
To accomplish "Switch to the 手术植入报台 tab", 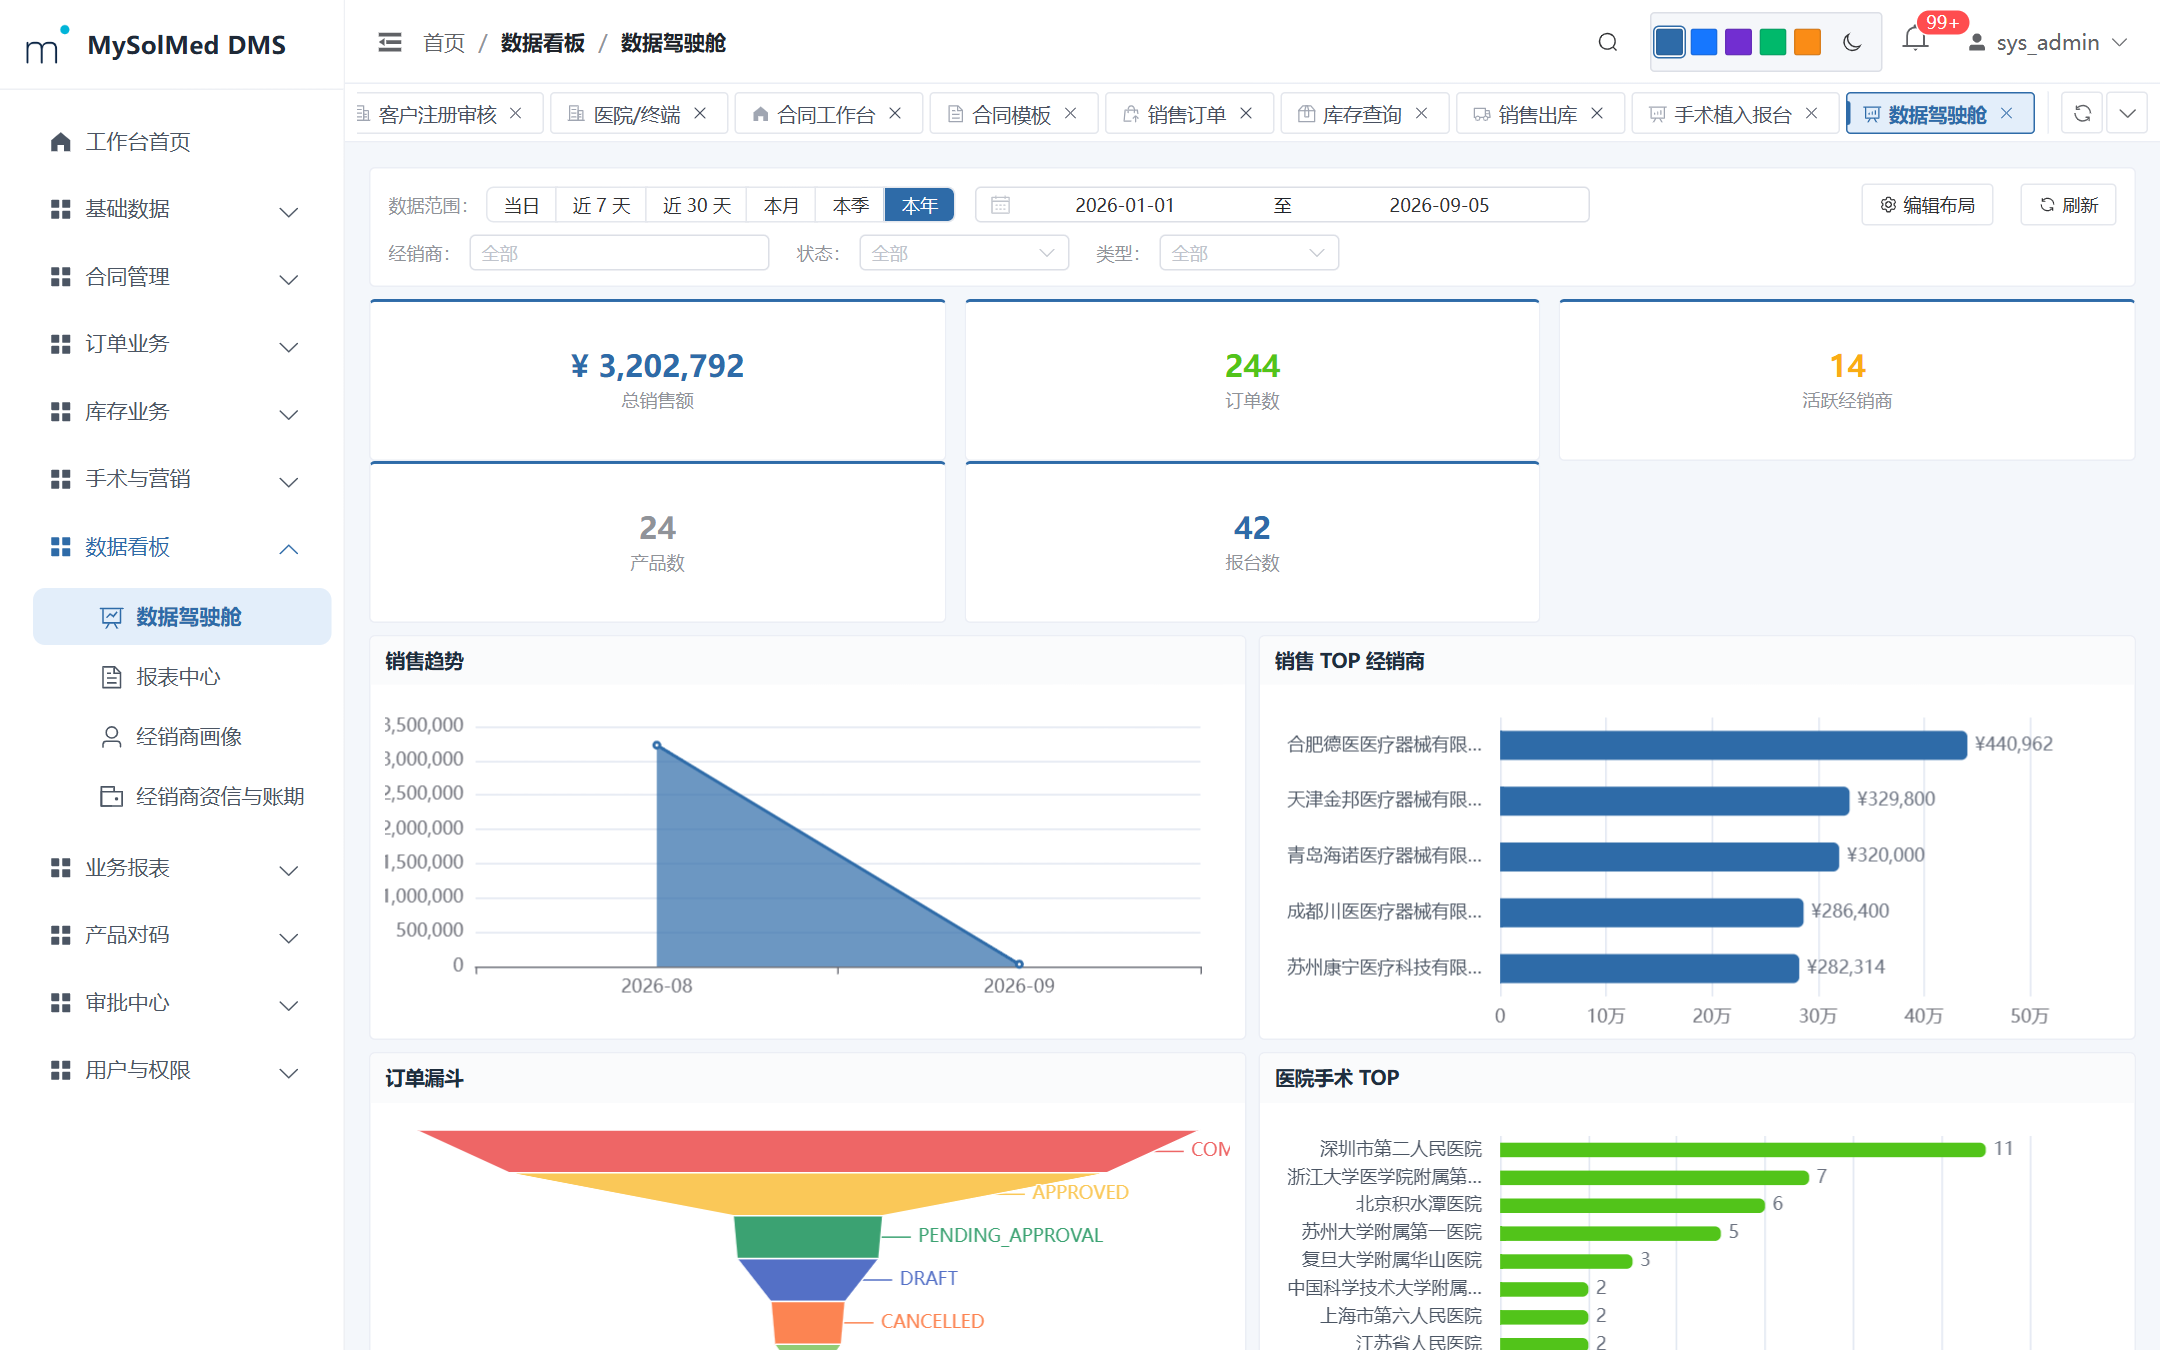I will 1733,114.
